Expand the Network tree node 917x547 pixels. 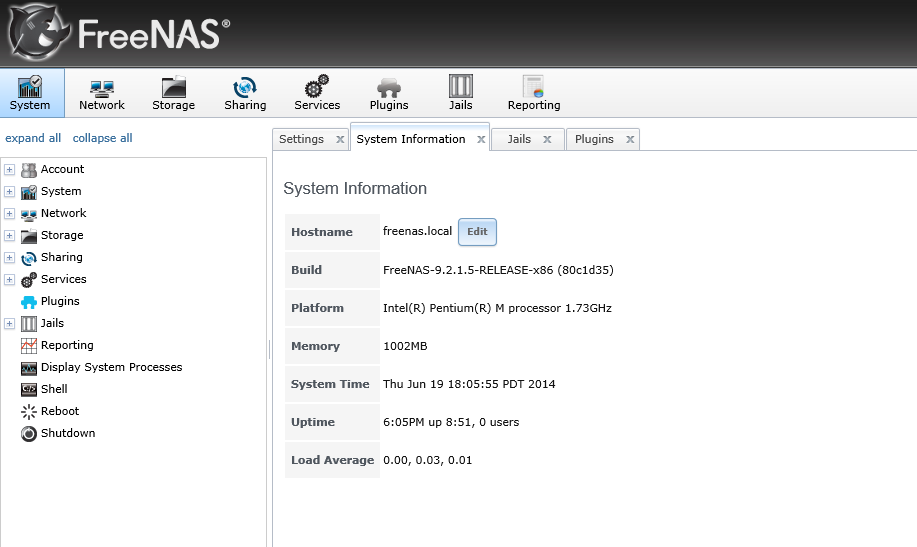[x=9, y=214]
